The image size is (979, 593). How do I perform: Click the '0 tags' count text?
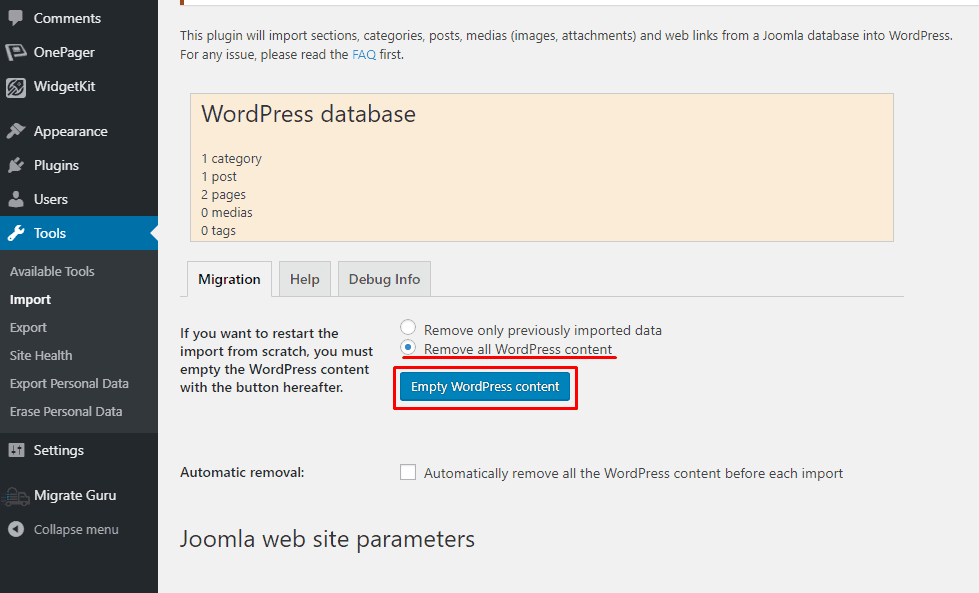[x=218, y=231]
